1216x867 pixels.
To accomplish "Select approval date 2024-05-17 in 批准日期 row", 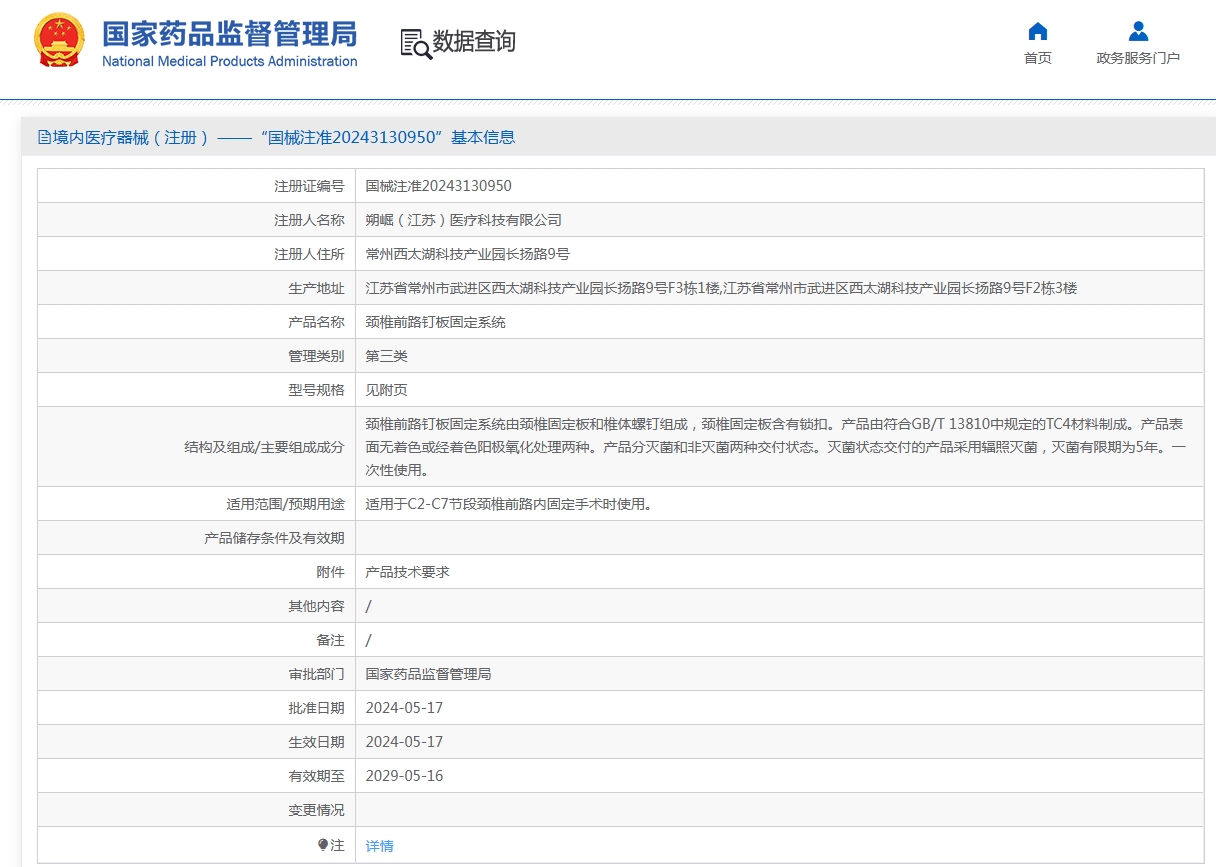I will (x=404, y=708).
